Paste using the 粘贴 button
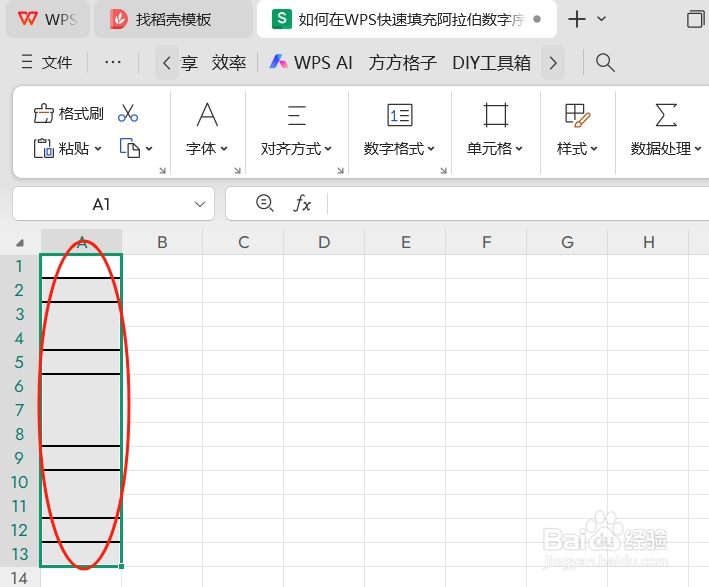Viewport: 709px width, 587px height. pyautogui.click(x=61, y=148)
